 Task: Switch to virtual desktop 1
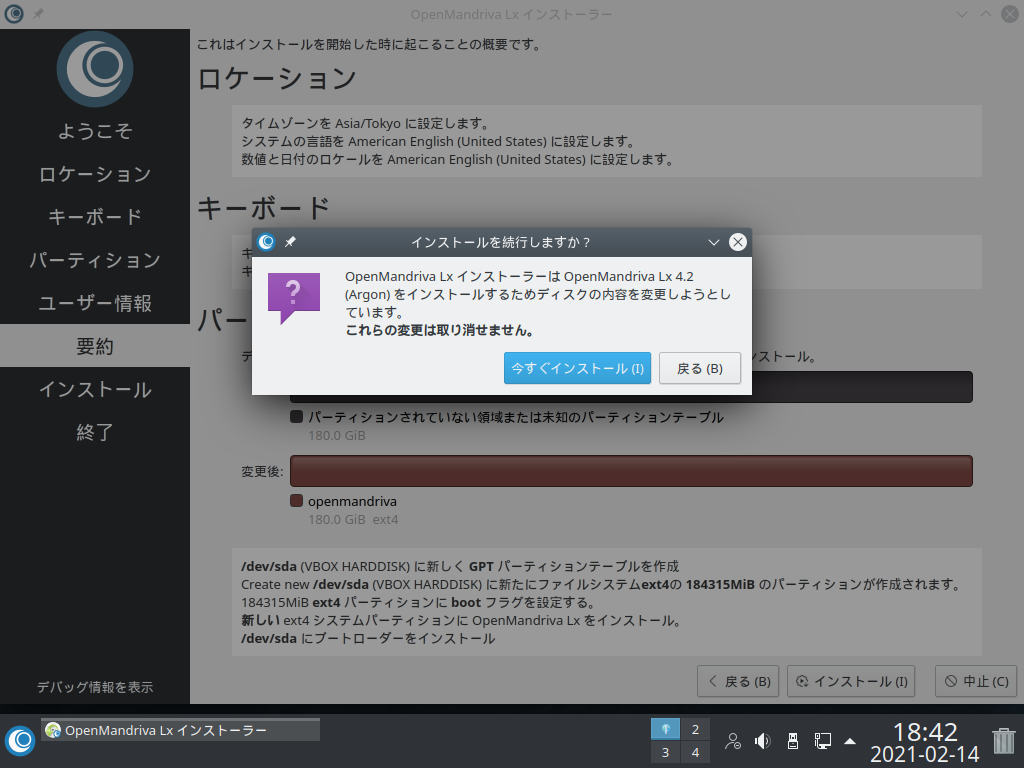point(665,729)
